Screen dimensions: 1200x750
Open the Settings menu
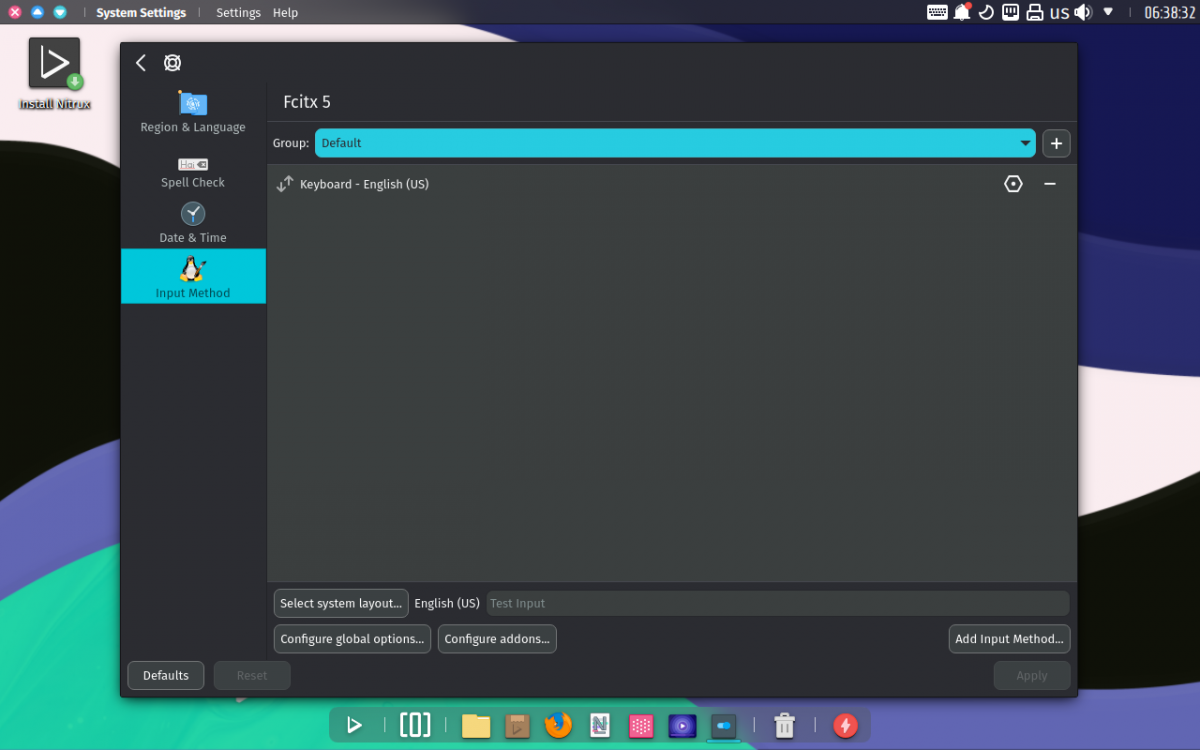[238, 12]
